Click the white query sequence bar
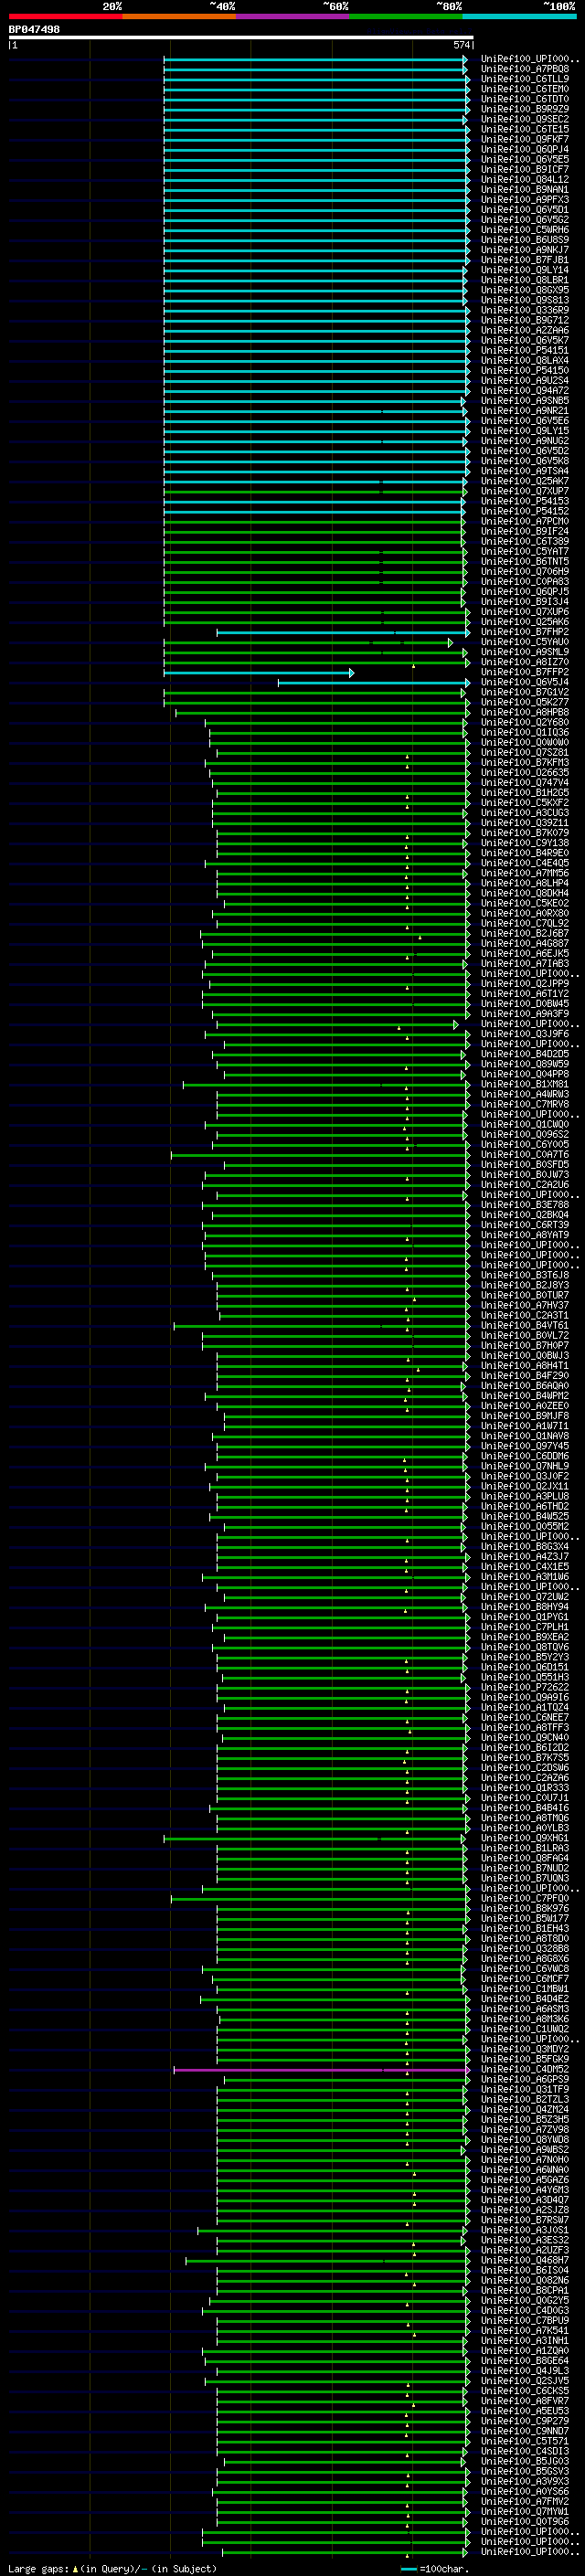 tap(241, 38)
